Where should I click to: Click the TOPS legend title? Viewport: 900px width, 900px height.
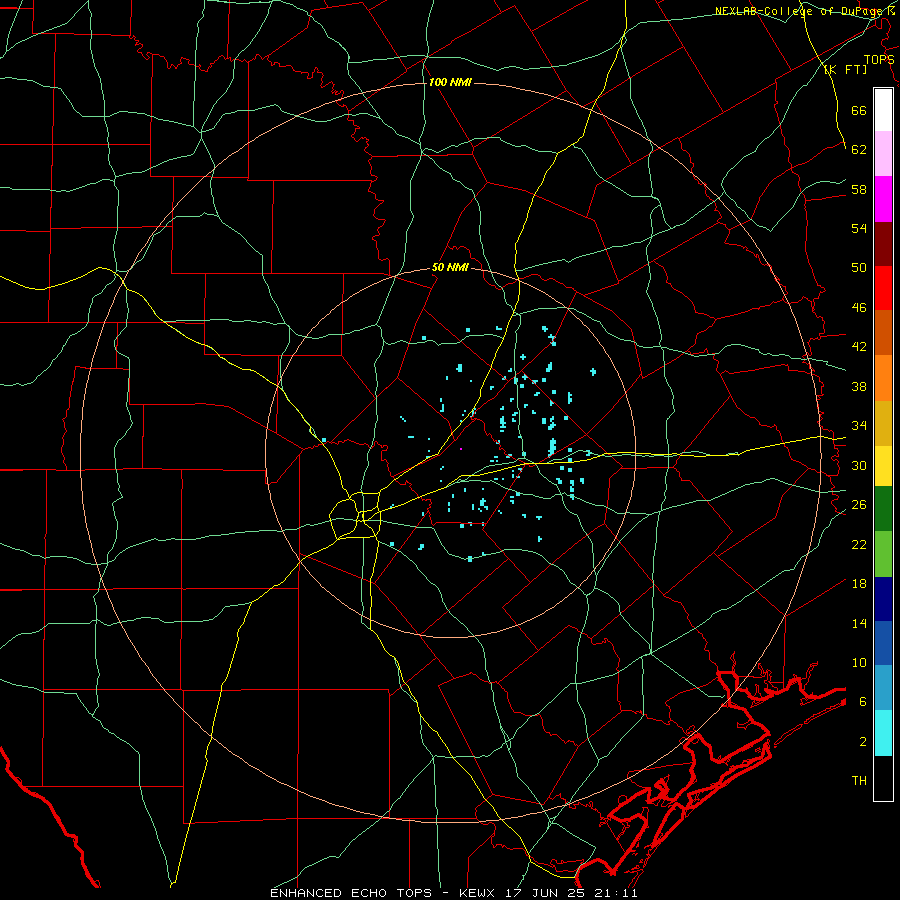pyautogui.click(x=879, y=59)
